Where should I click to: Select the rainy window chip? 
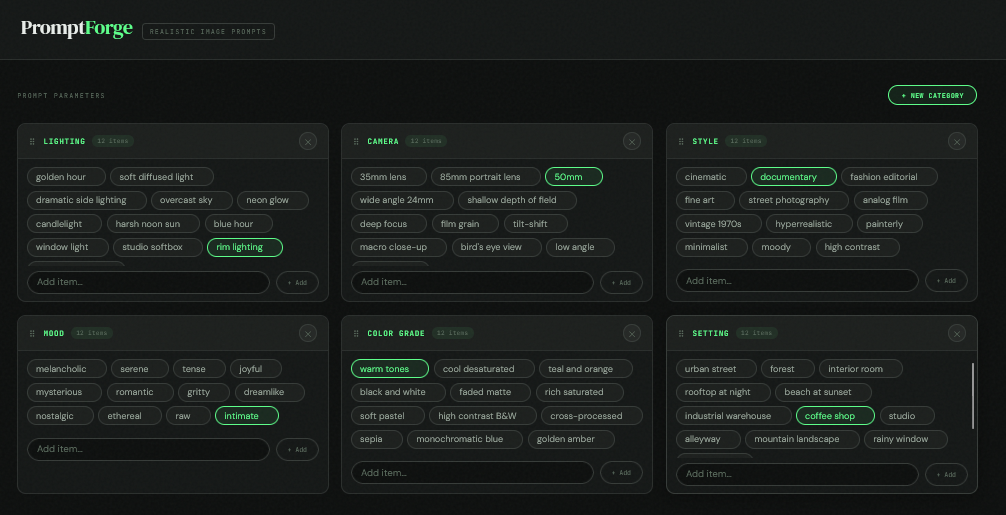point(905,439)
